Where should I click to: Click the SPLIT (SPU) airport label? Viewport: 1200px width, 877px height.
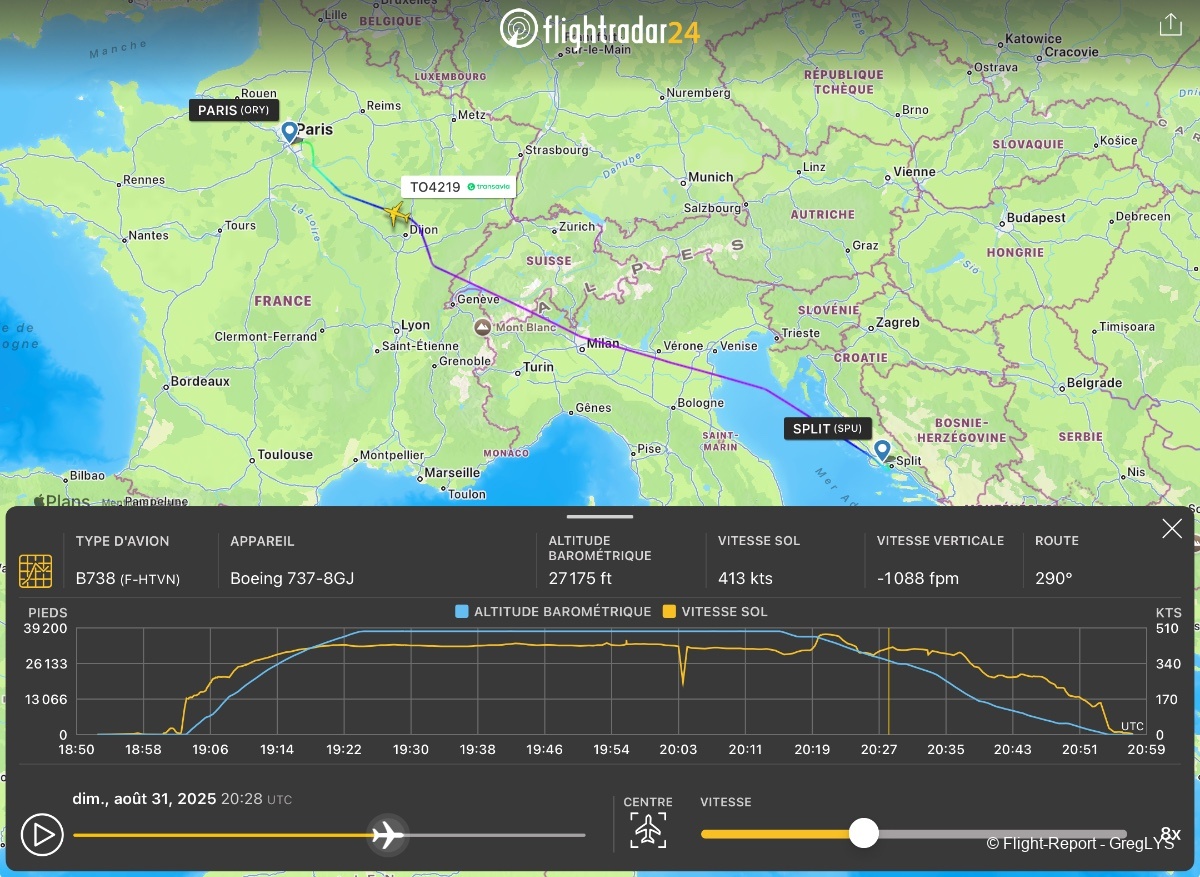coord(827,429)
